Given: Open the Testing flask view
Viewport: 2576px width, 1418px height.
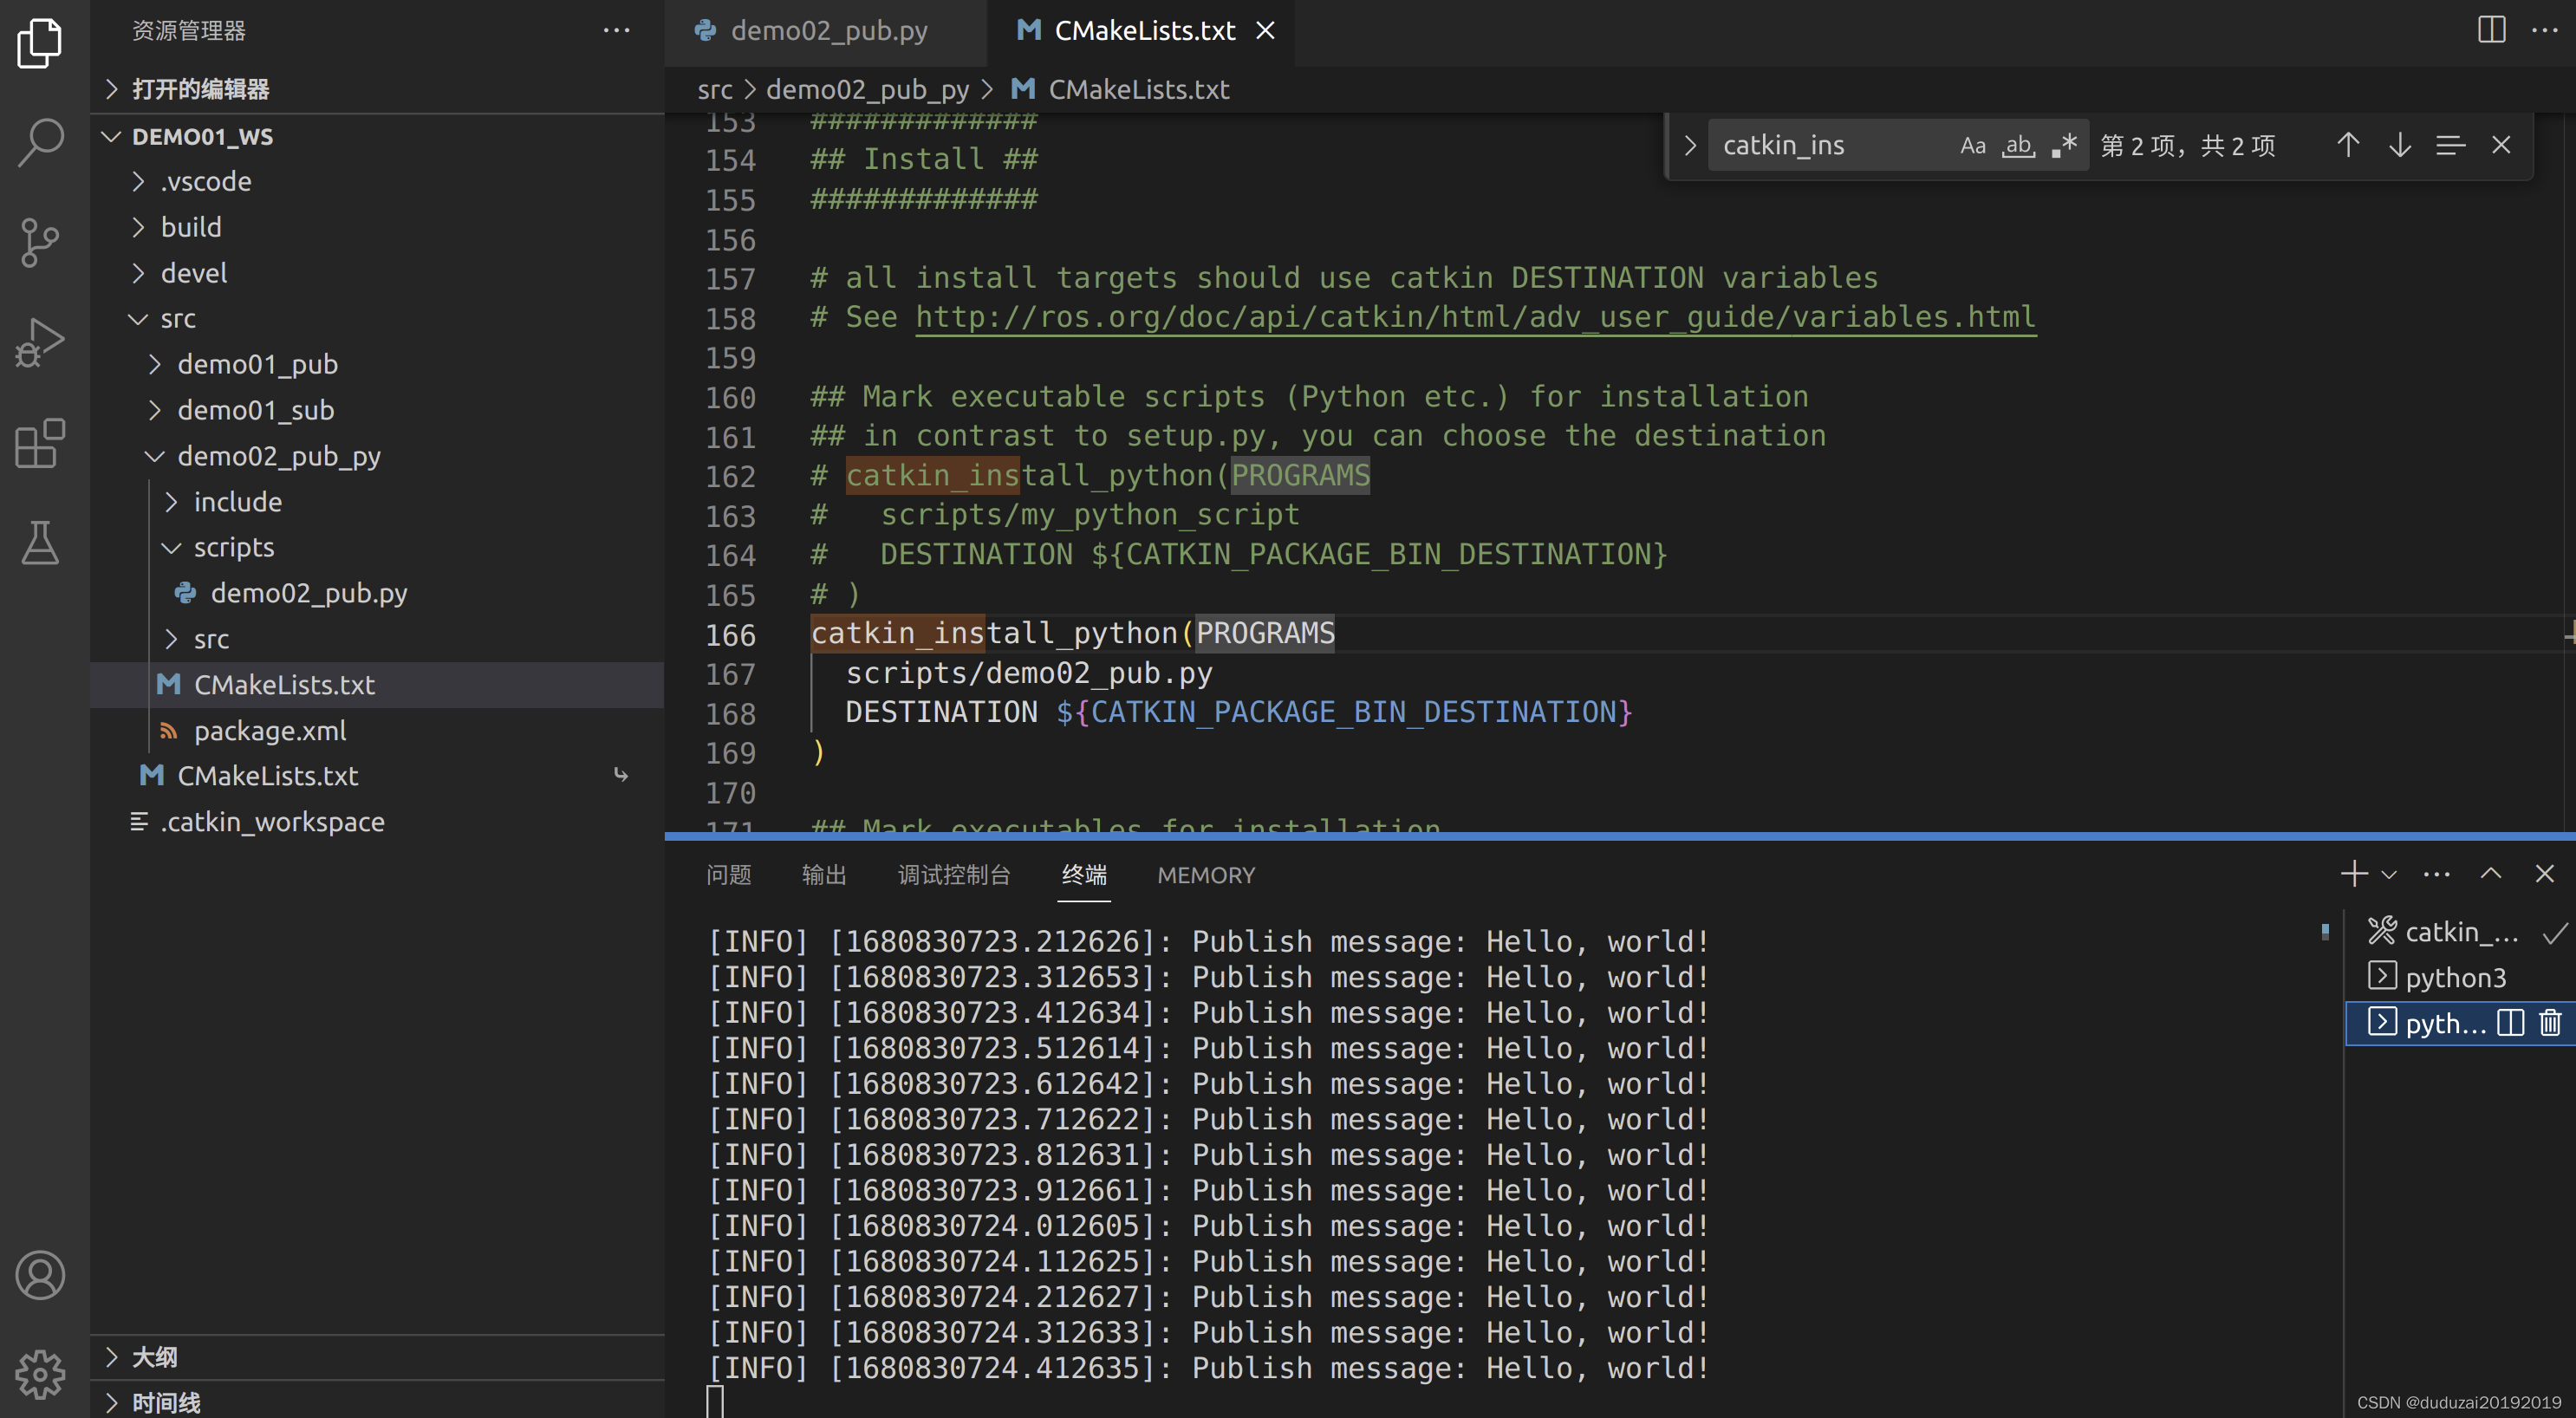Looking at the screenshot, I should coord(40,543).
